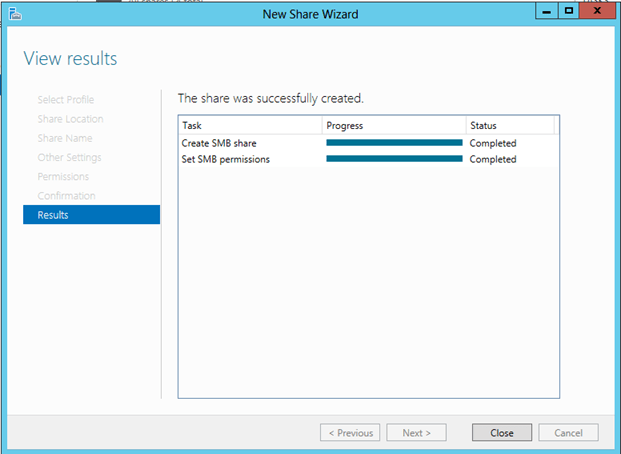This screenshot has height=454, width=621.
Task: Click the Cancel button
Action: 568,433
